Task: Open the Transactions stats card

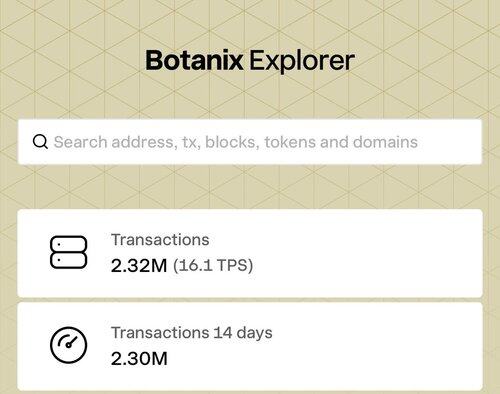Action: (250, 253)
